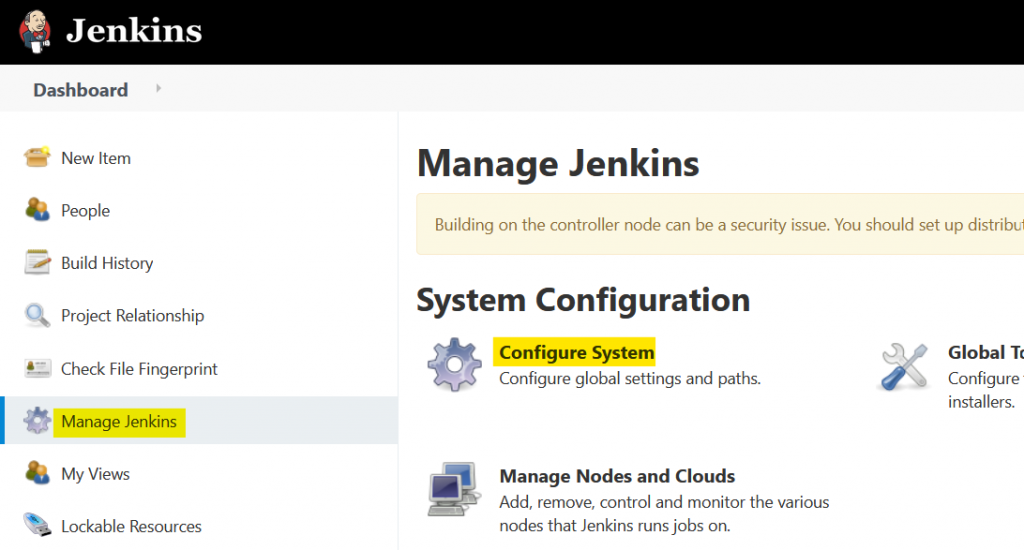
Task: Open the Global Tool Configuration title link
Action: pyautogui.click(x=985, y=353)
